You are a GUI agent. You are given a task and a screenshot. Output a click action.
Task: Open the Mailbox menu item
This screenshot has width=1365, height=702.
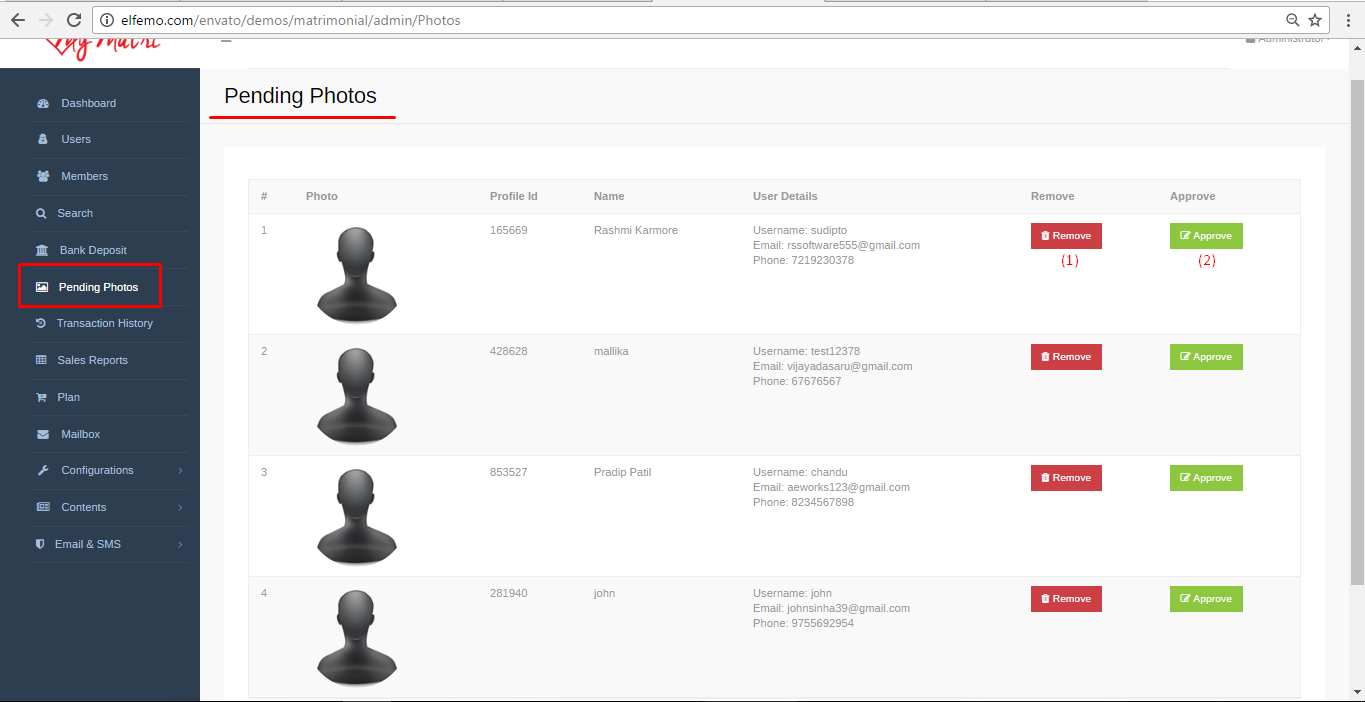point(81,434)
